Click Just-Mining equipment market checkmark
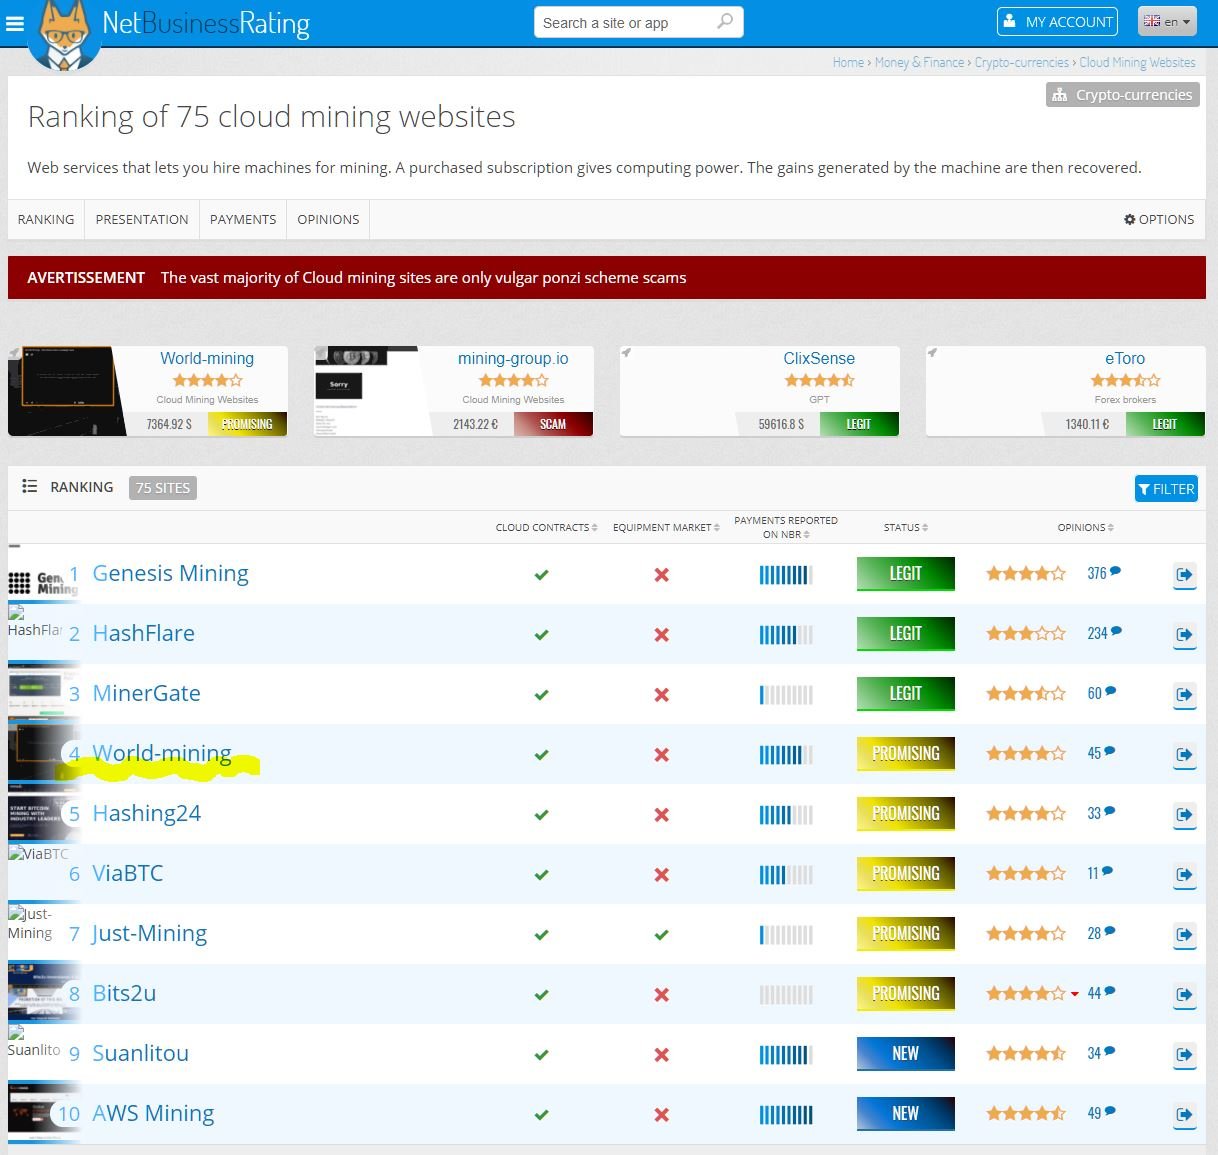This screenshot has height=1155, width=1218. point(661,935)
